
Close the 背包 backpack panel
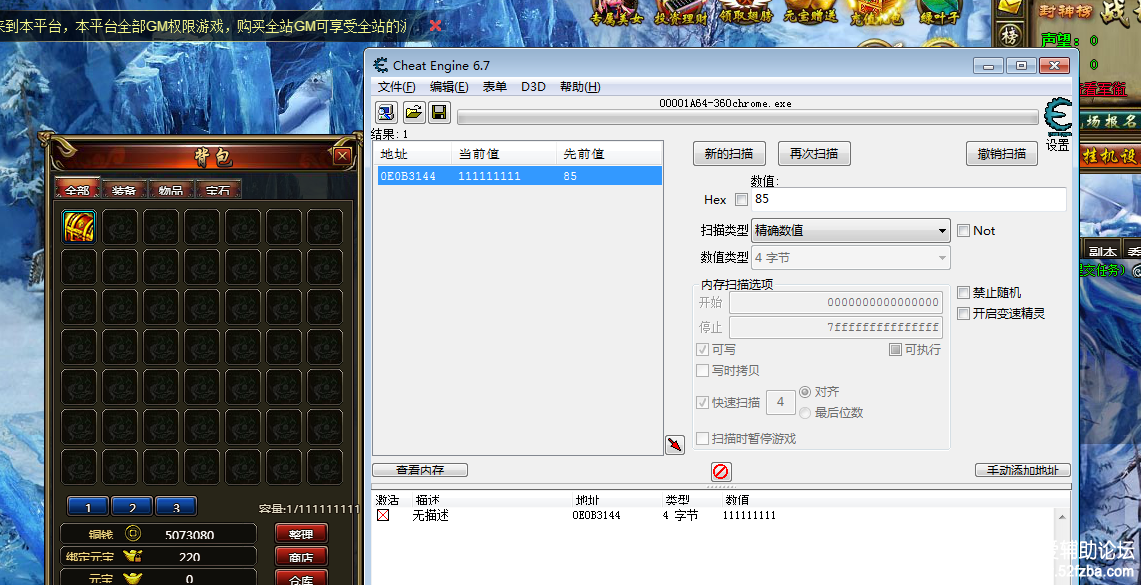tap(342, 155)
